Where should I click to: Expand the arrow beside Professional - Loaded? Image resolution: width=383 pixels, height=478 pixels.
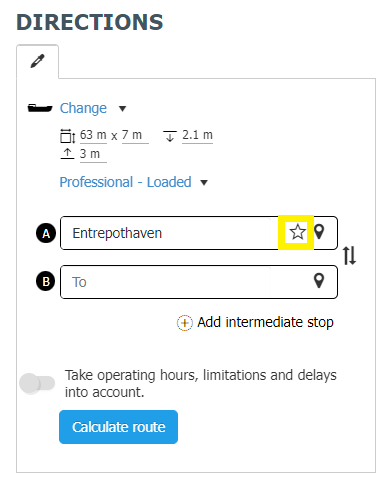pos(204,183)
